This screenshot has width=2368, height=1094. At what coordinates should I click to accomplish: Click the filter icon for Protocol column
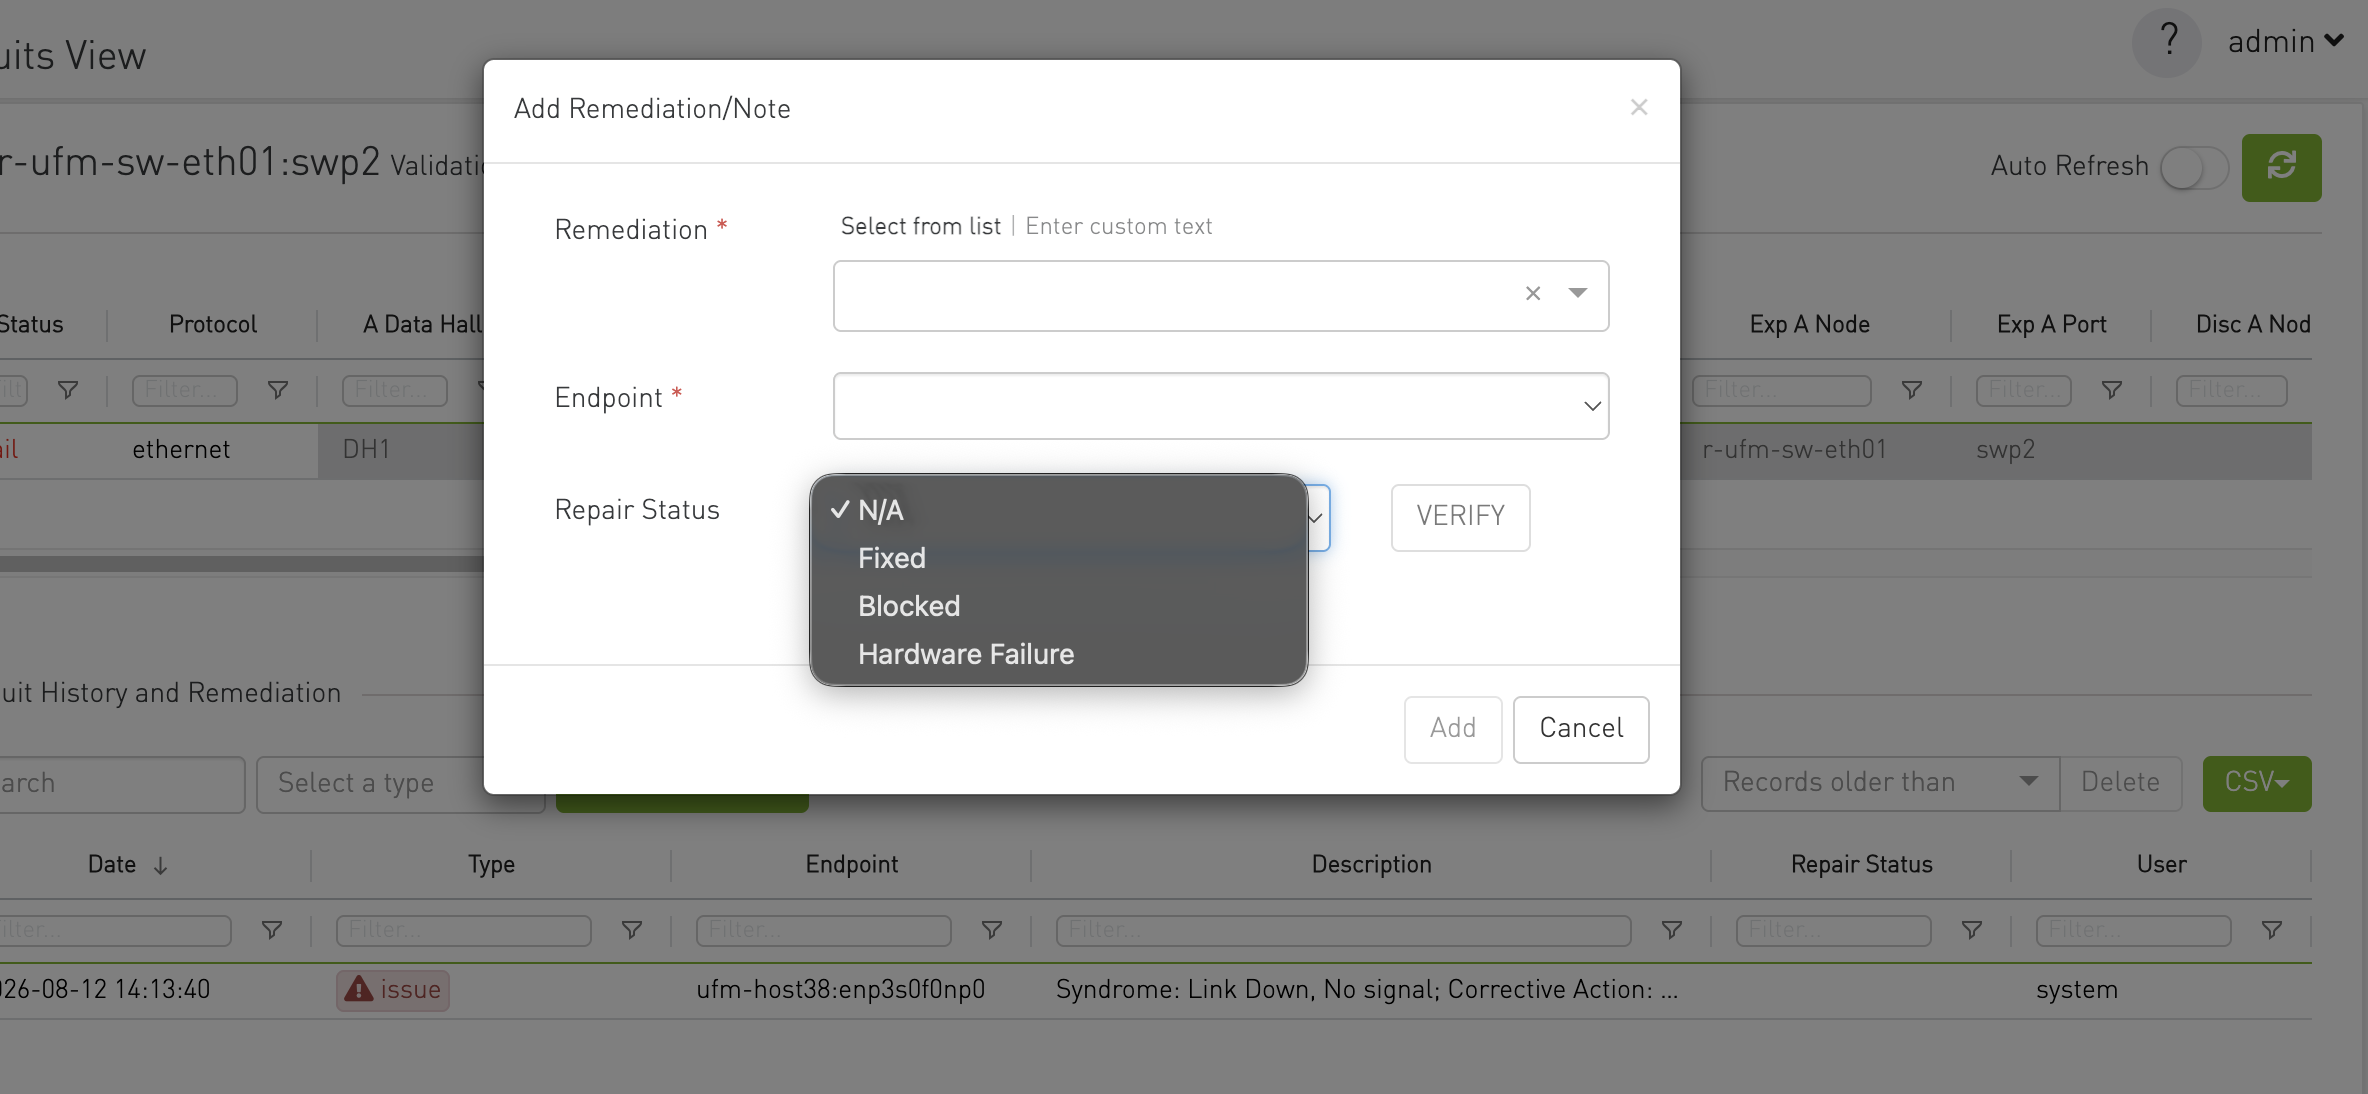point(277,390)
